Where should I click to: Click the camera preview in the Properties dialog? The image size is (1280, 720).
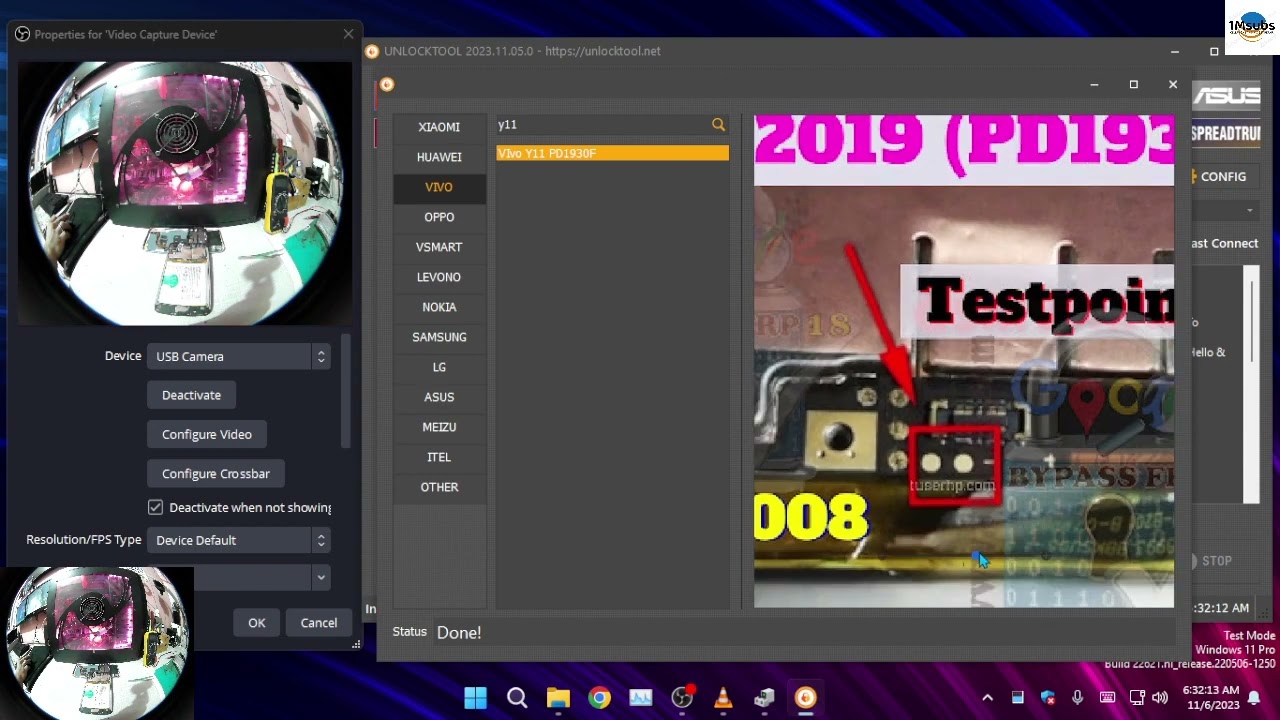pyautogui.click(x=185, y=193)
